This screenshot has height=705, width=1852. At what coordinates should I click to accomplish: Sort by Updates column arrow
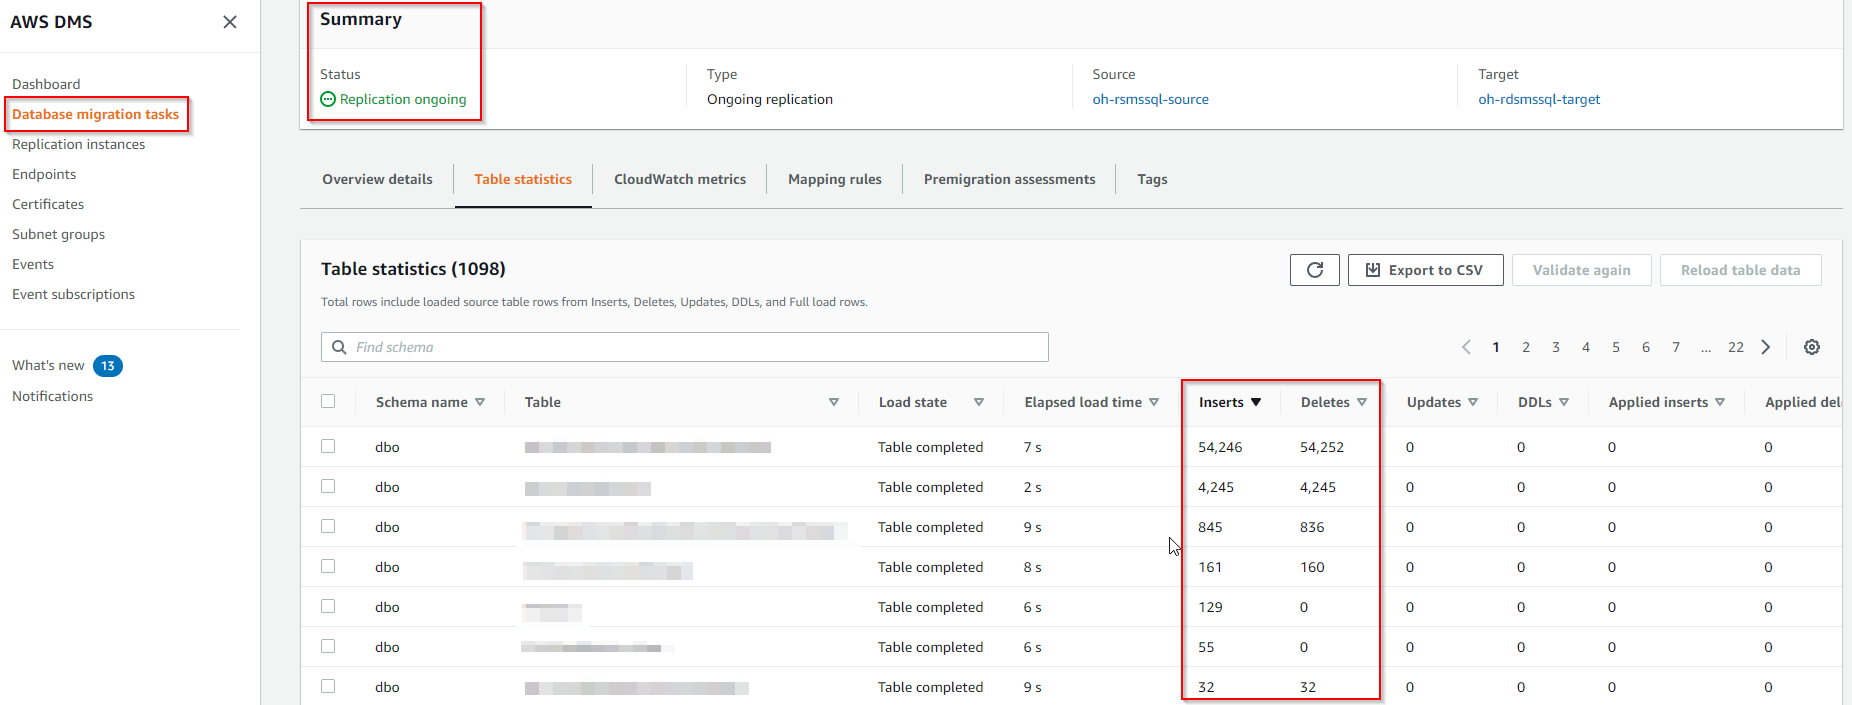click(x=1473, y=402)
